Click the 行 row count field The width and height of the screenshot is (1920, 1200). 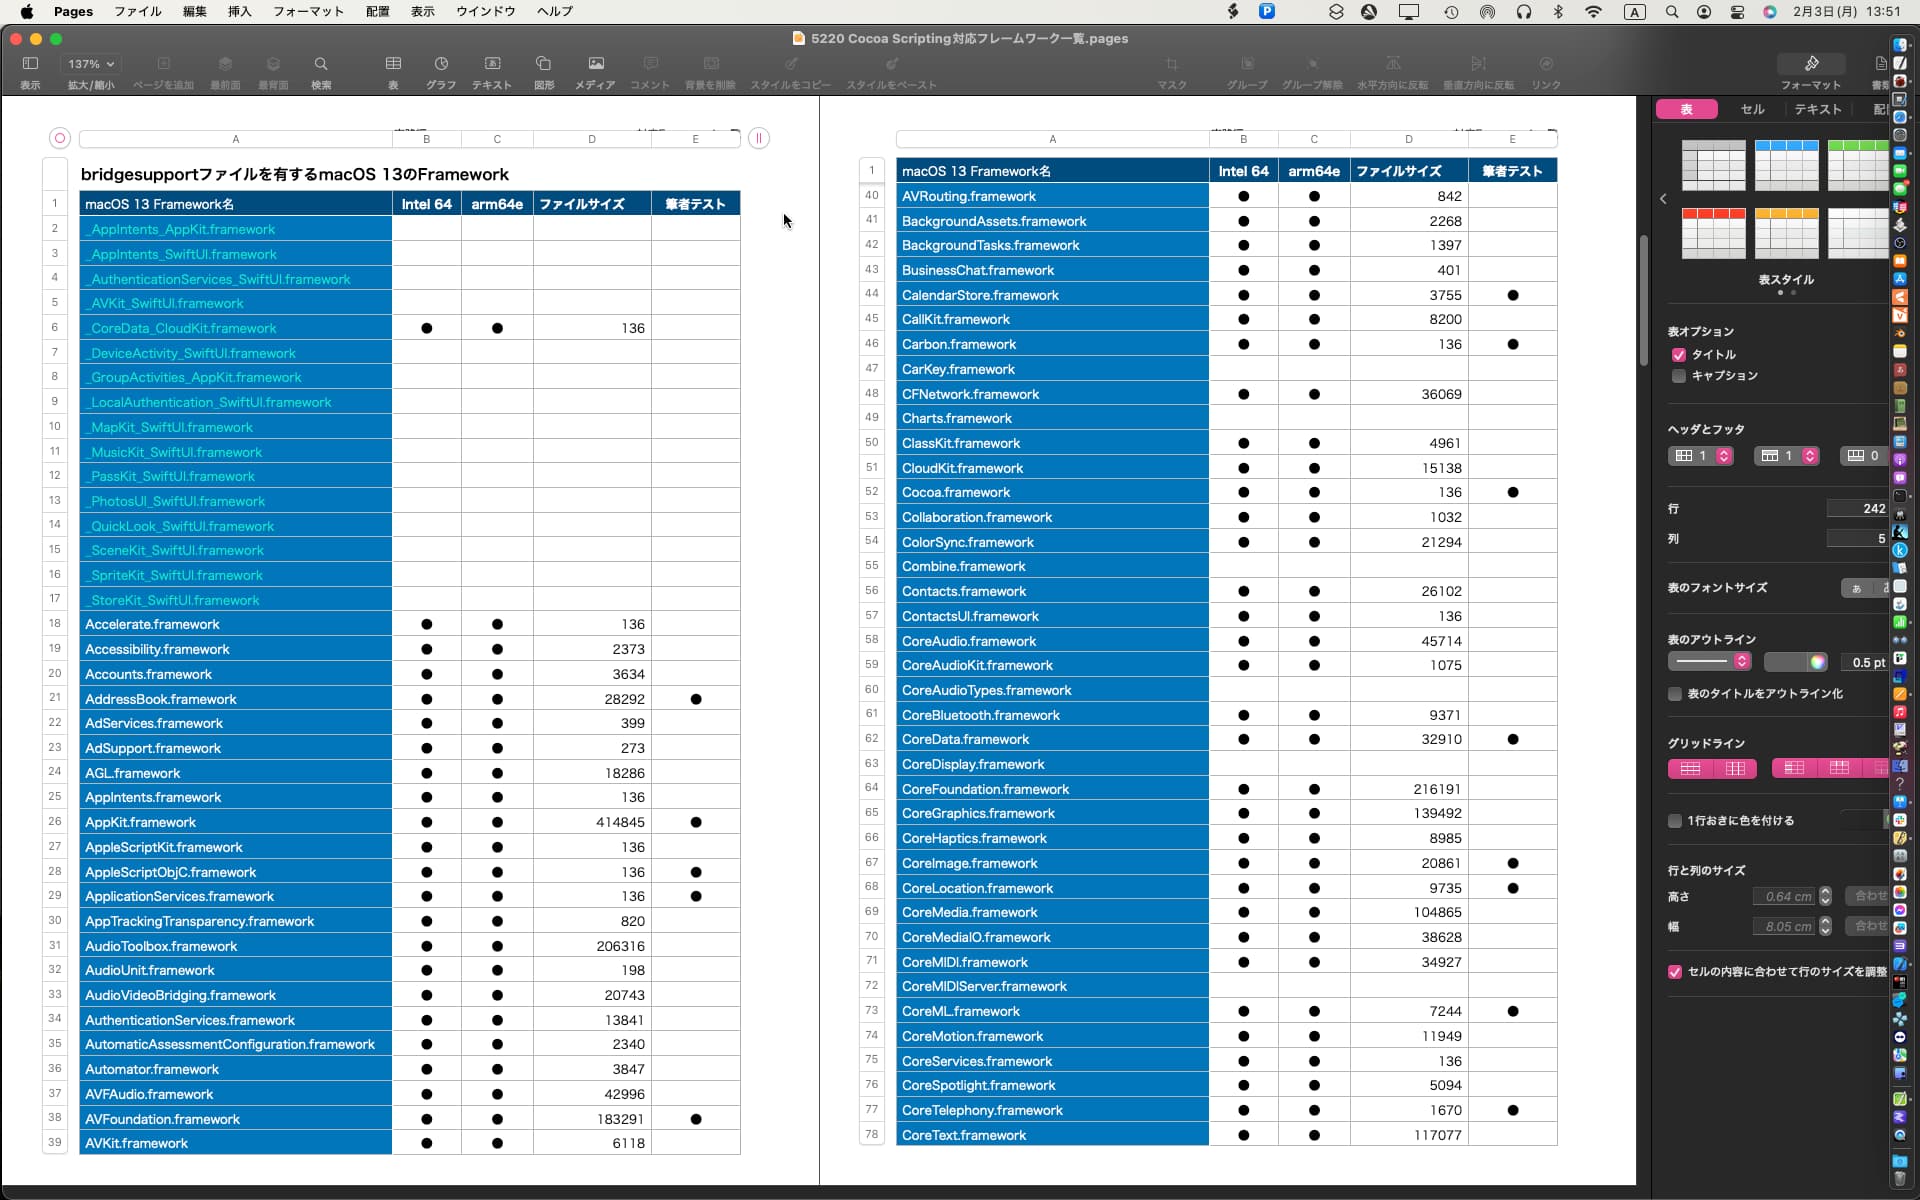(1857, 509)
